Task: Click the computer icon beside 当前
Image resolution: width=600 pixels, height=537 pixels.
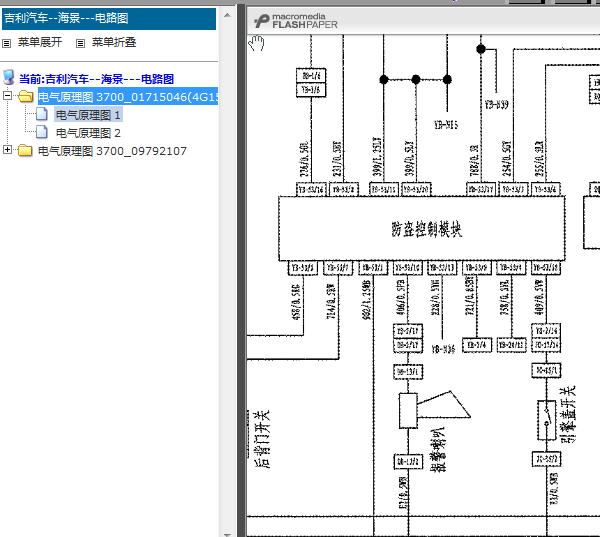Action: click(x=9, y=77)
